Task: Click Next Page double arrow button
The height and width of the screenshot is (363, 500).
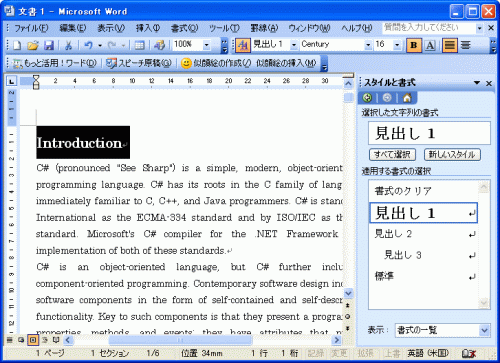Action: click(348, 328)
